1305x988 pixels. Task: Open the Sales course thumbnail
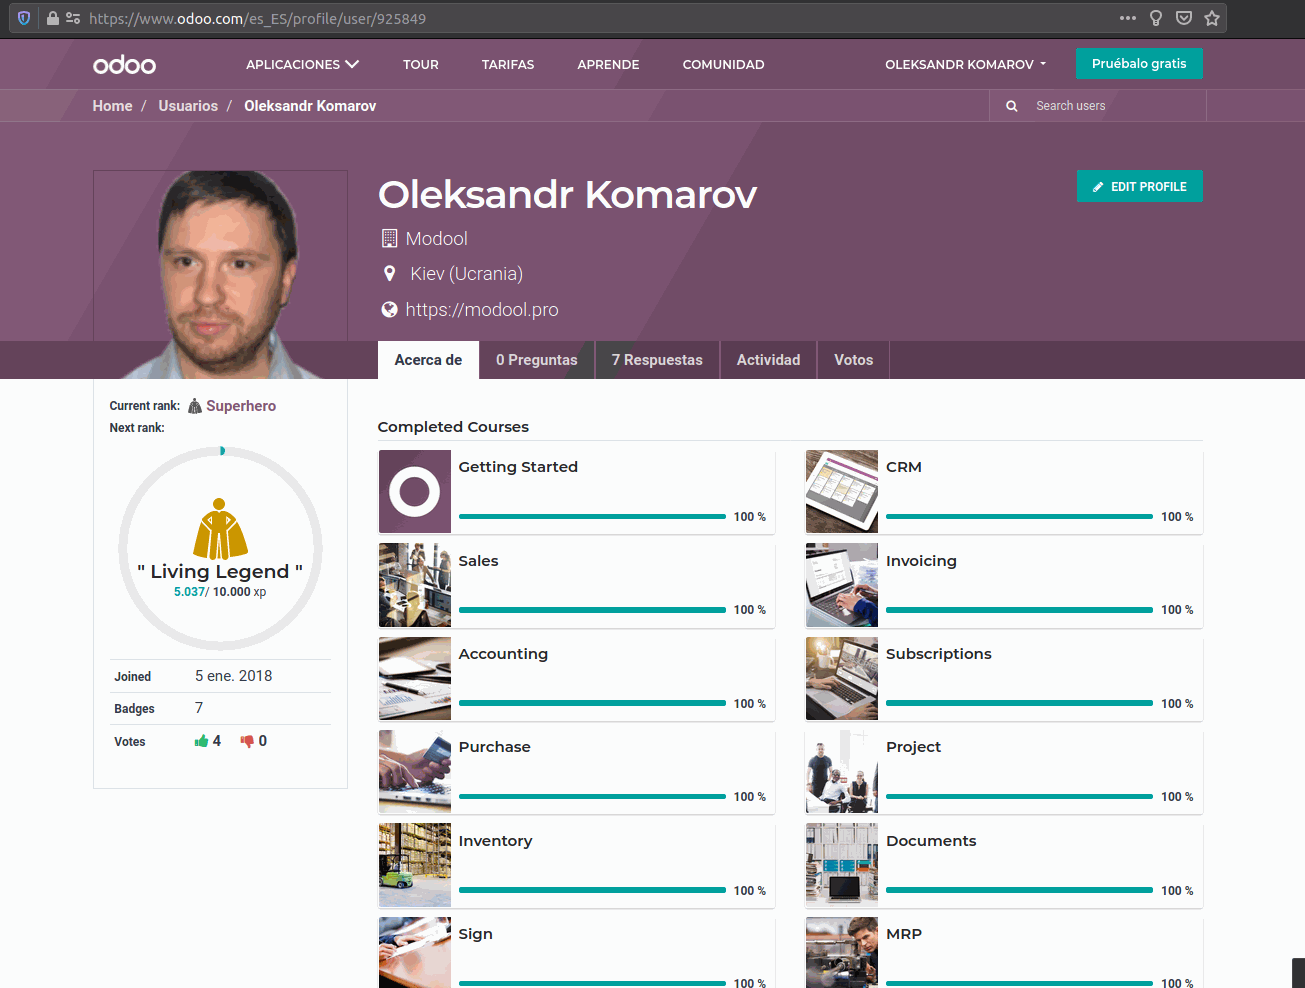415,585
